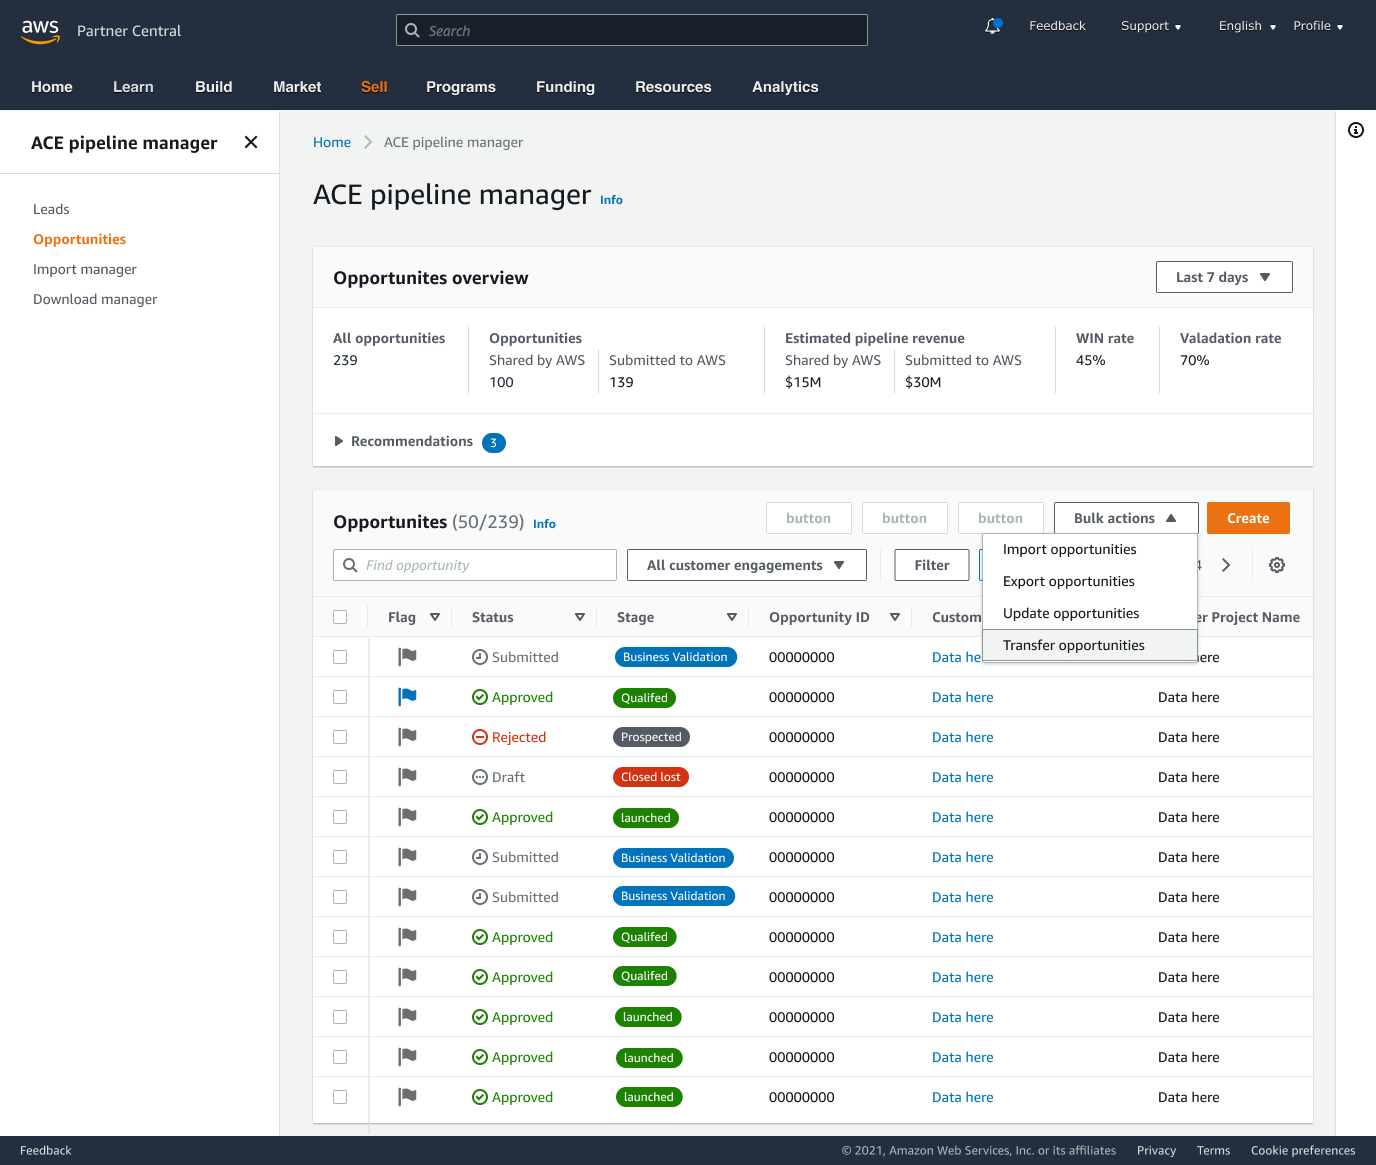Click the Draft status icon
This screenshot has height=1165, width=1376.
(480, 777)
